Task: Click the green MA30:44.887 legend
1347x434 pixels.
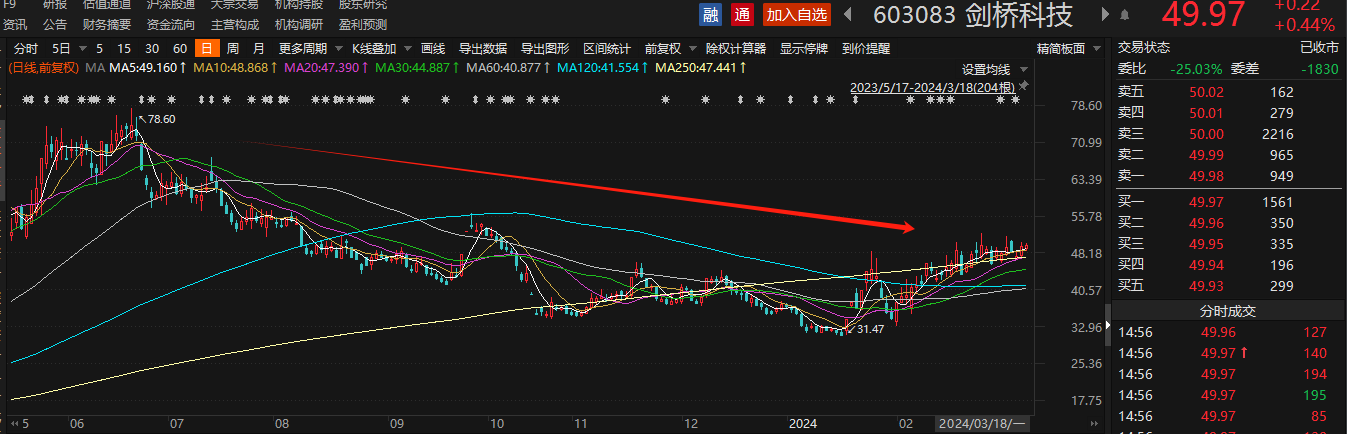Action: click(x=418, y=67)
